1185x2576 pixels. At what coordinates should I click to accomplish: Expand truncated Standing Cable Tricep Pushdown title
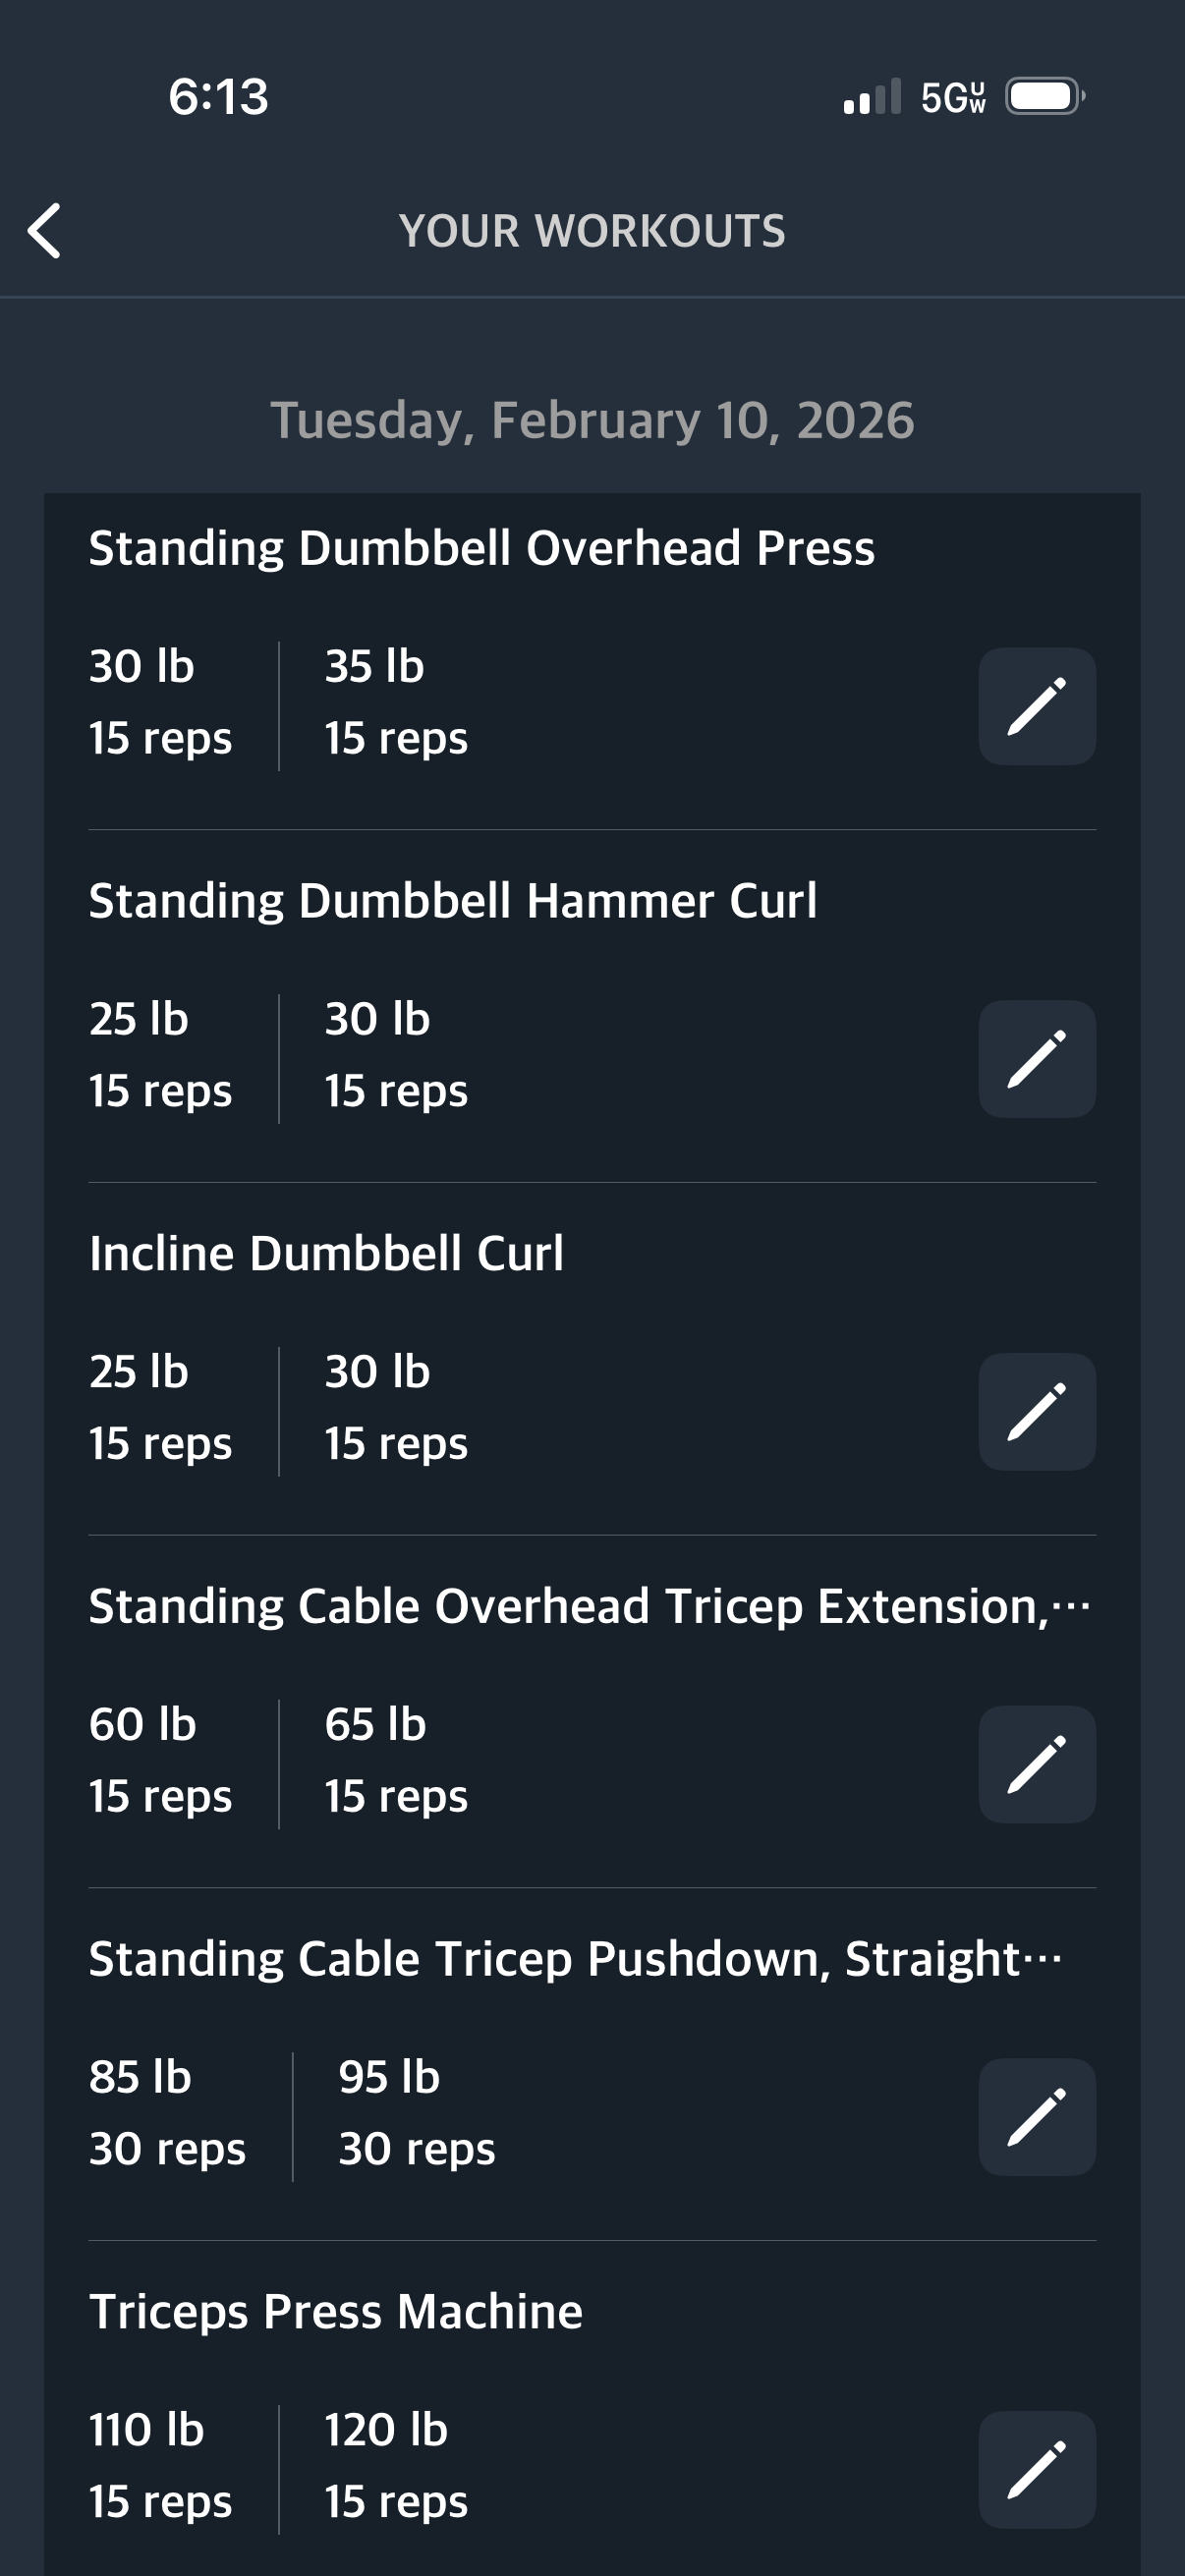click(x=575, y=1959)
